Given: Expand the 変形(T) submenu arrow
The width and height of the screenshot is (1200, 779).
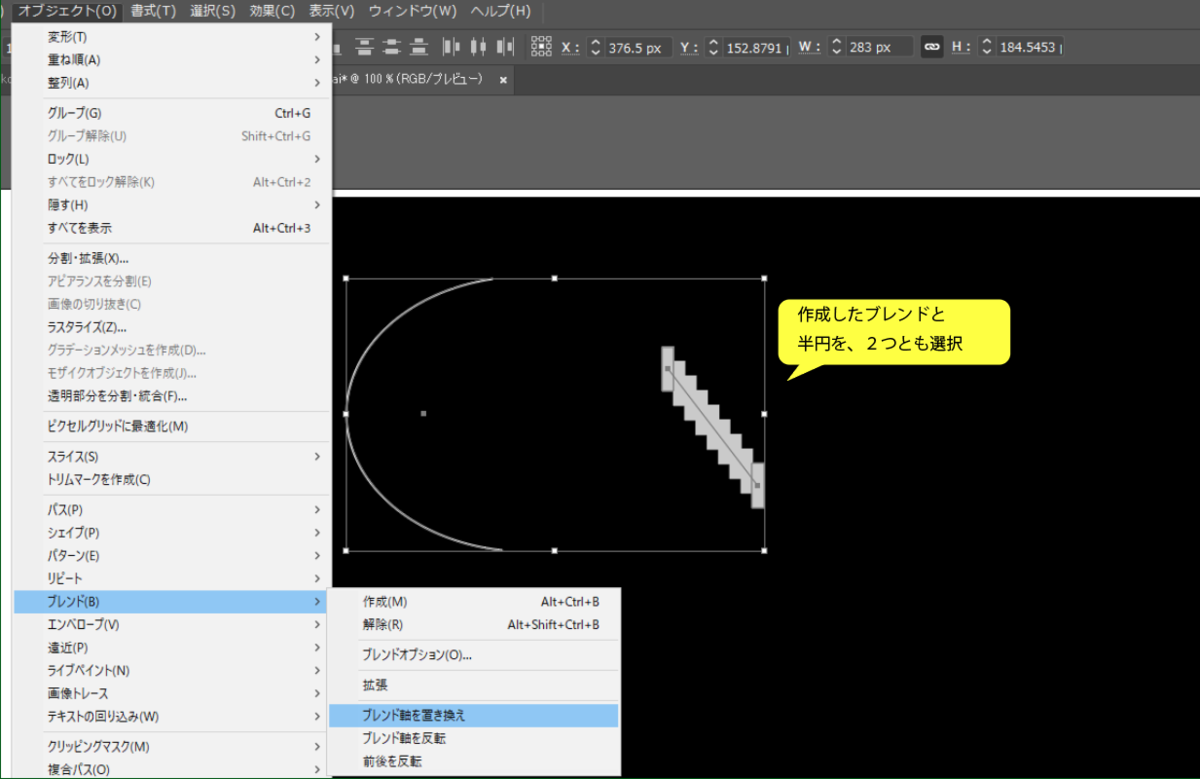Looking at the screenshot, I should point(317,37).
